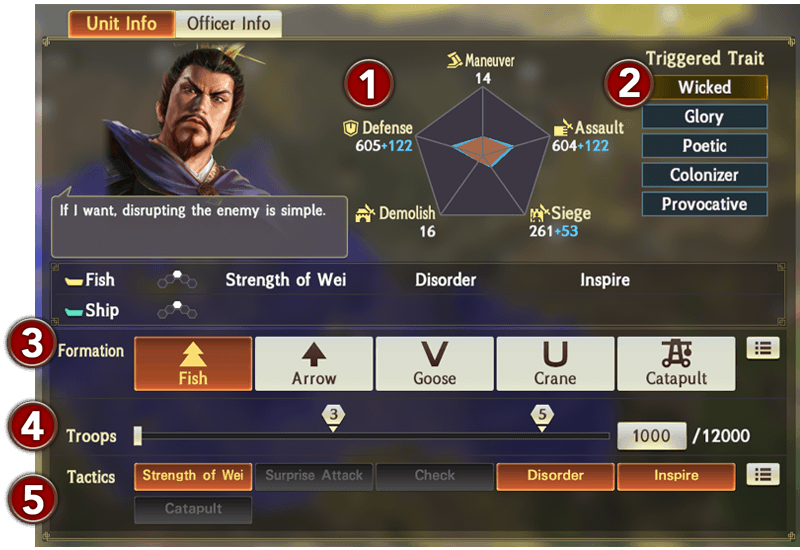
Task: Click the officer portrait
Action: coord(186,120)
